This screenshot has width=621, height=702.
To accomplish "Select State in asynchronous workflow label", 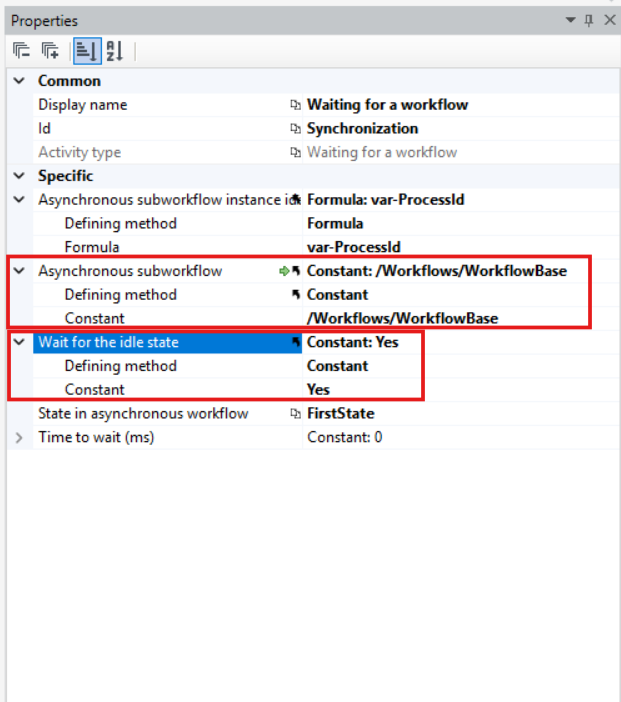I will click(x=143, y=413).
